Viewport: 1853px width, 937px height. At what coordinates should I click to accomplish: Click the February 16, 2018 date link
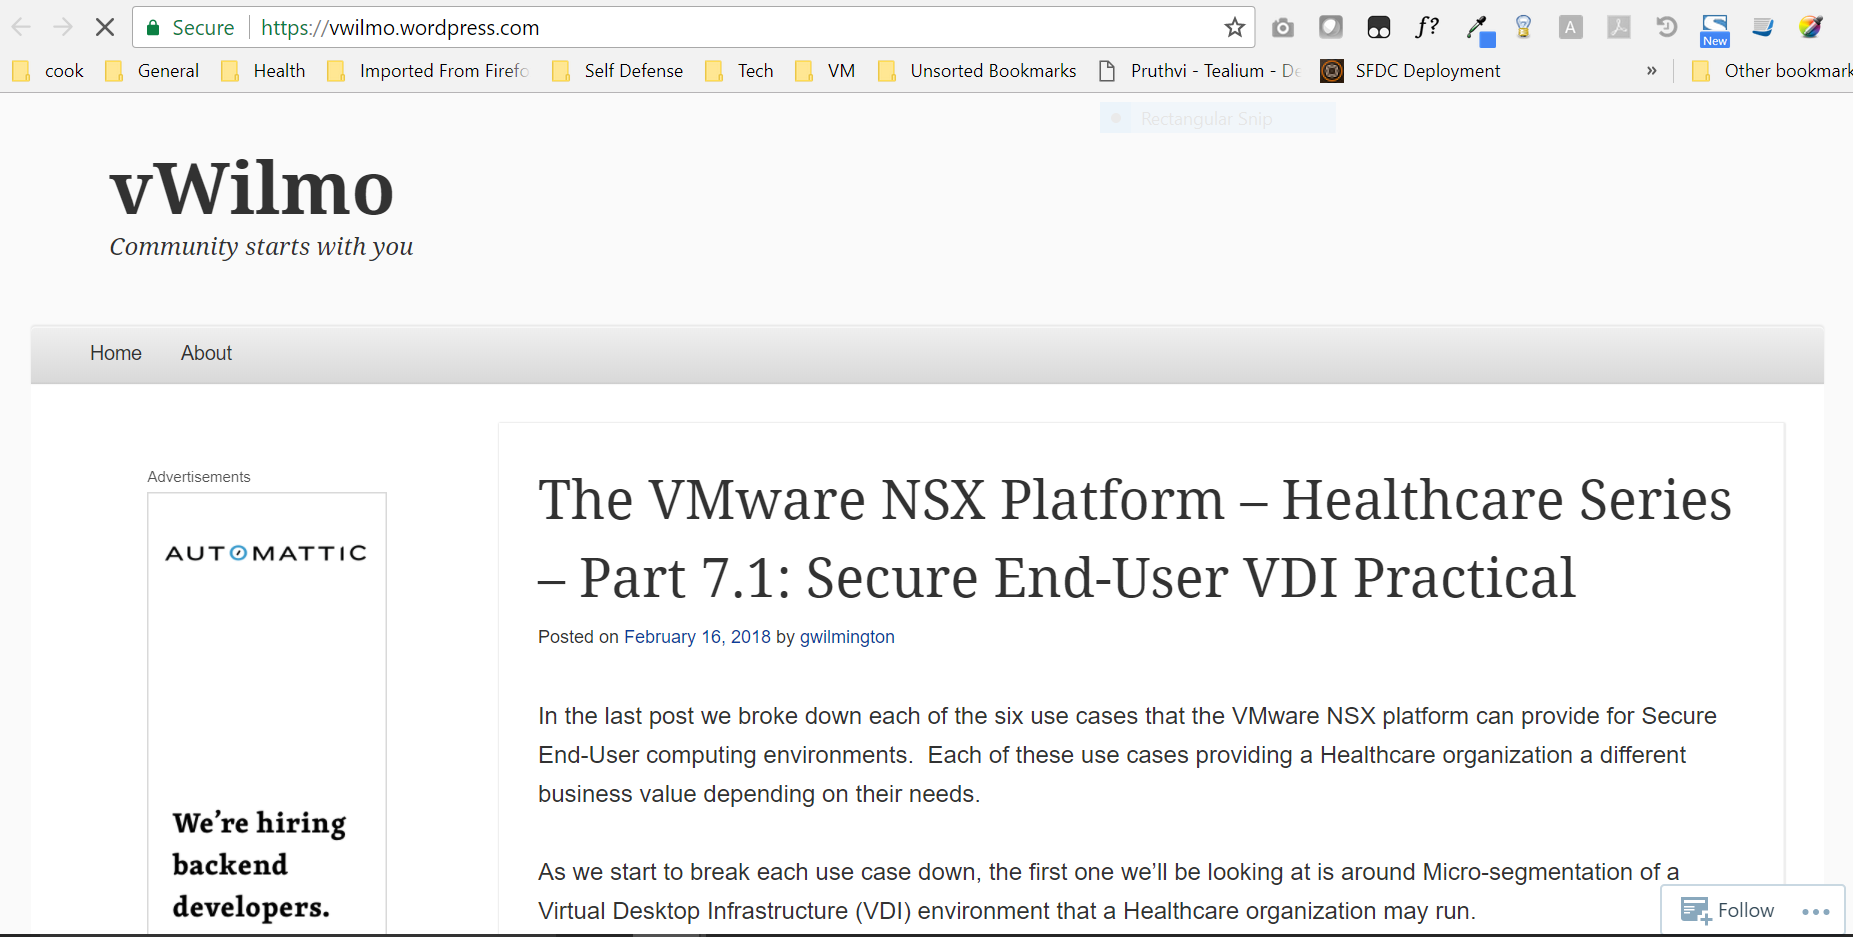(697, 637)
